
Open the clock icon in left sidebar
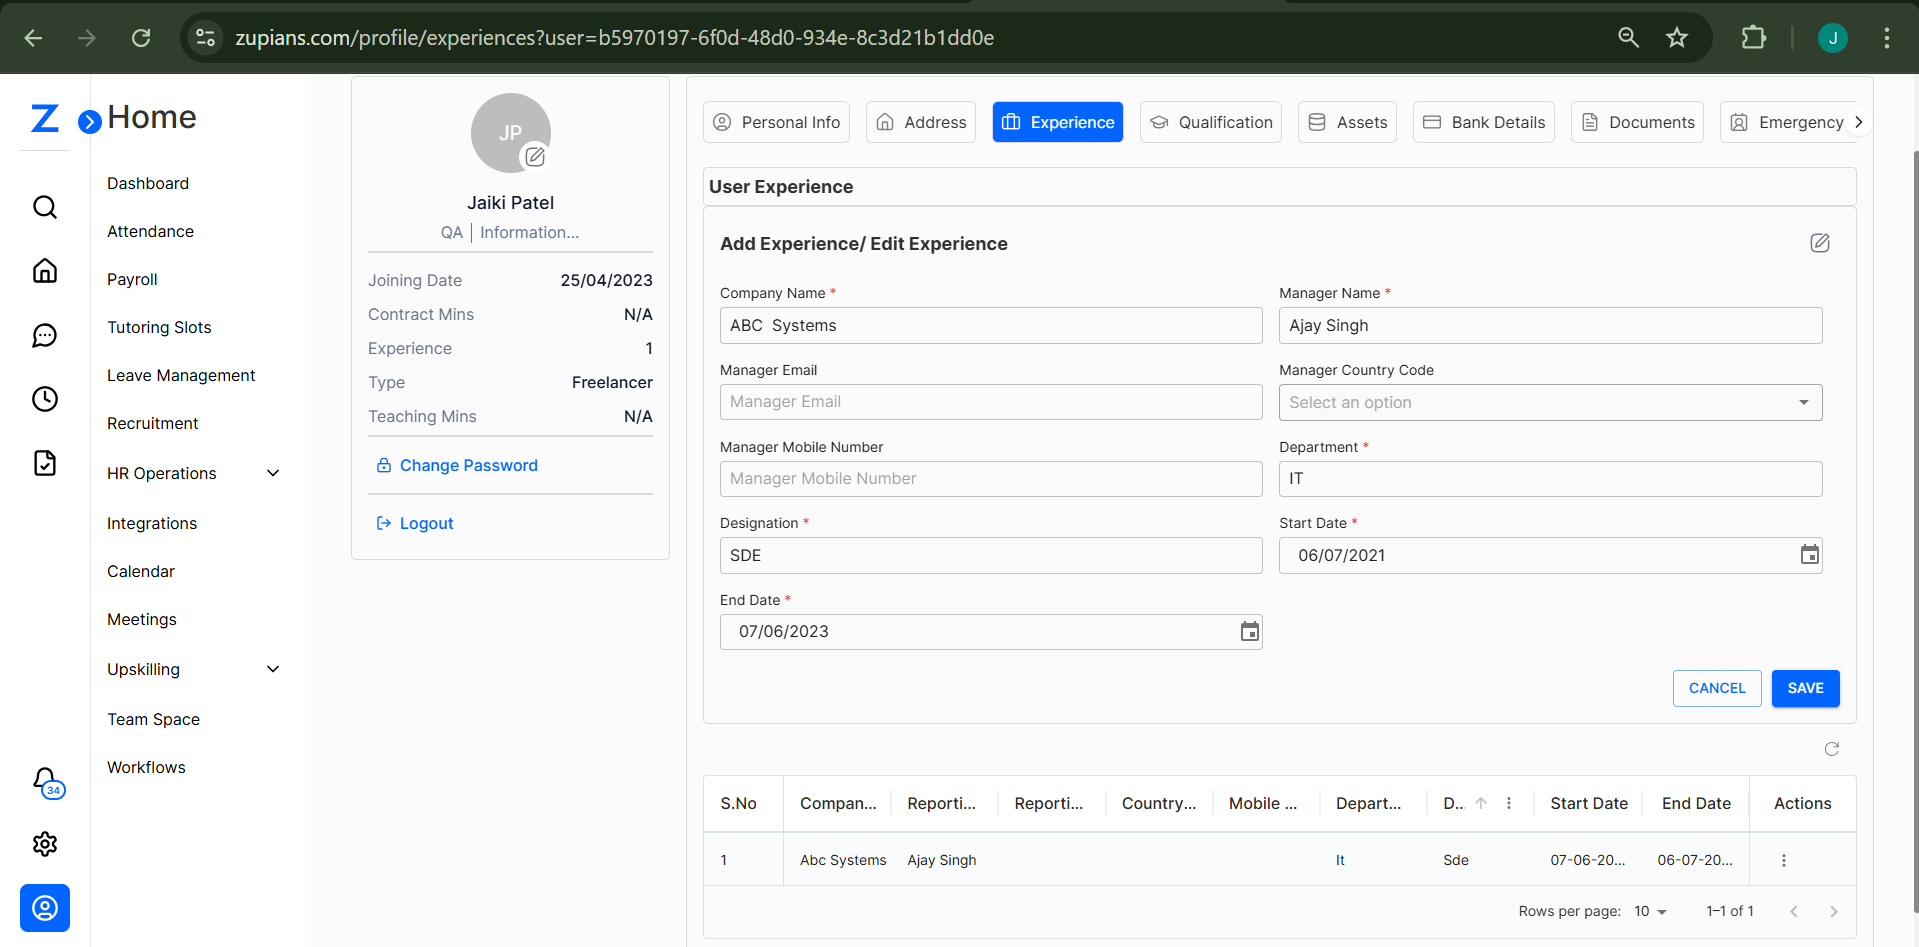(x=45, y=399)
